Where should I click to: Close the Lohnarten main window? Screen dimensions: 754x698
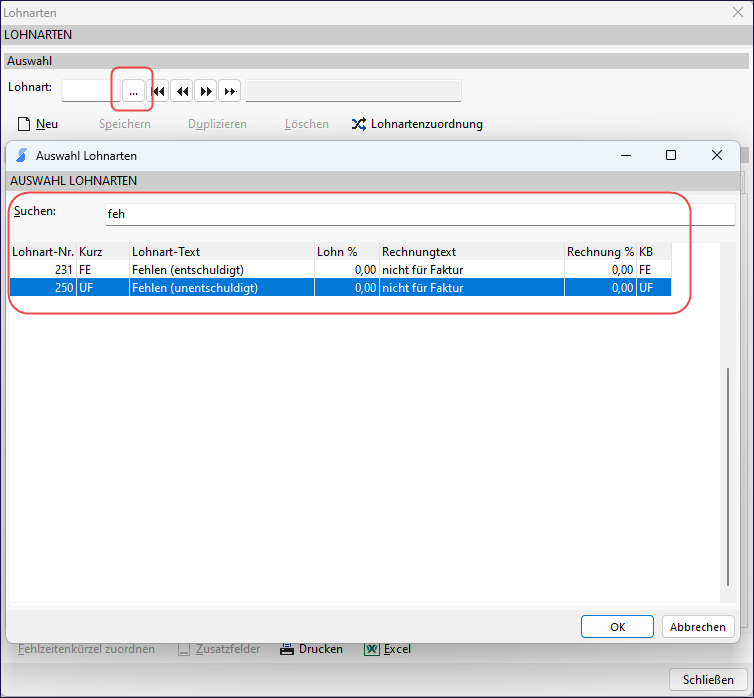point(738,12)
